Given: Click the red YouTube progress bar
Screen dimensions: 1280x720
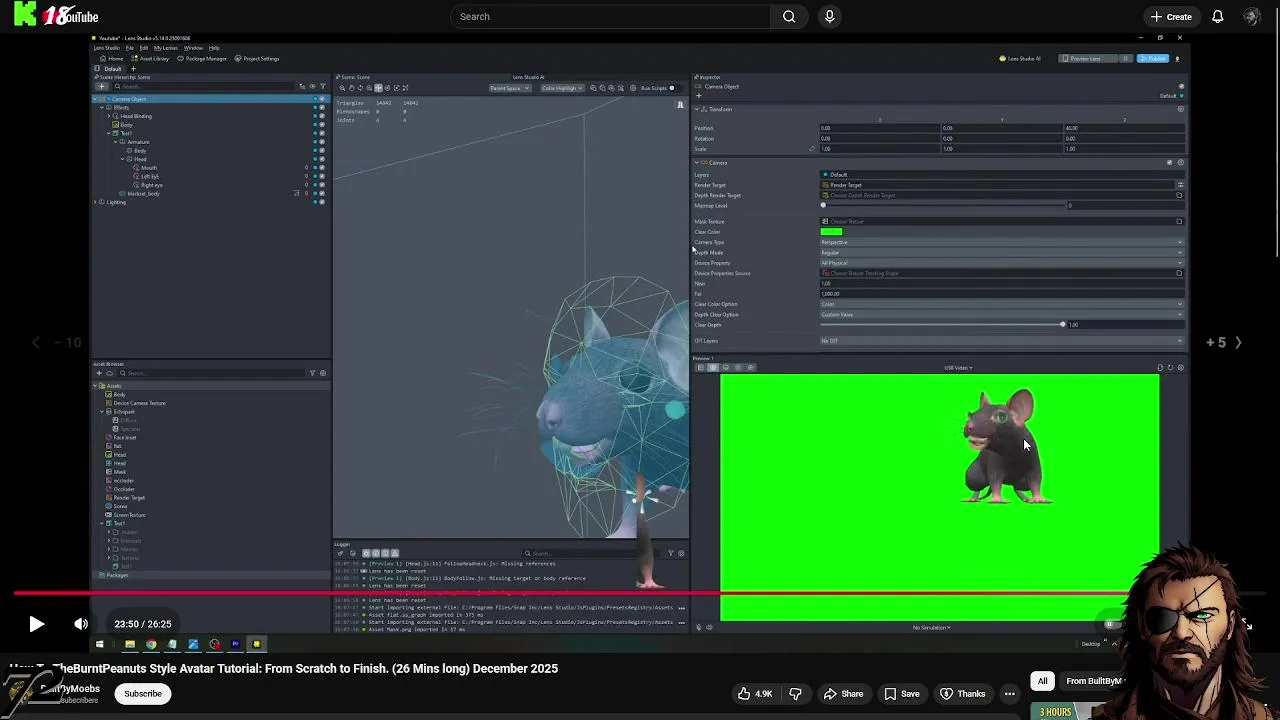Looking at the screenshot, I should 570,593.
